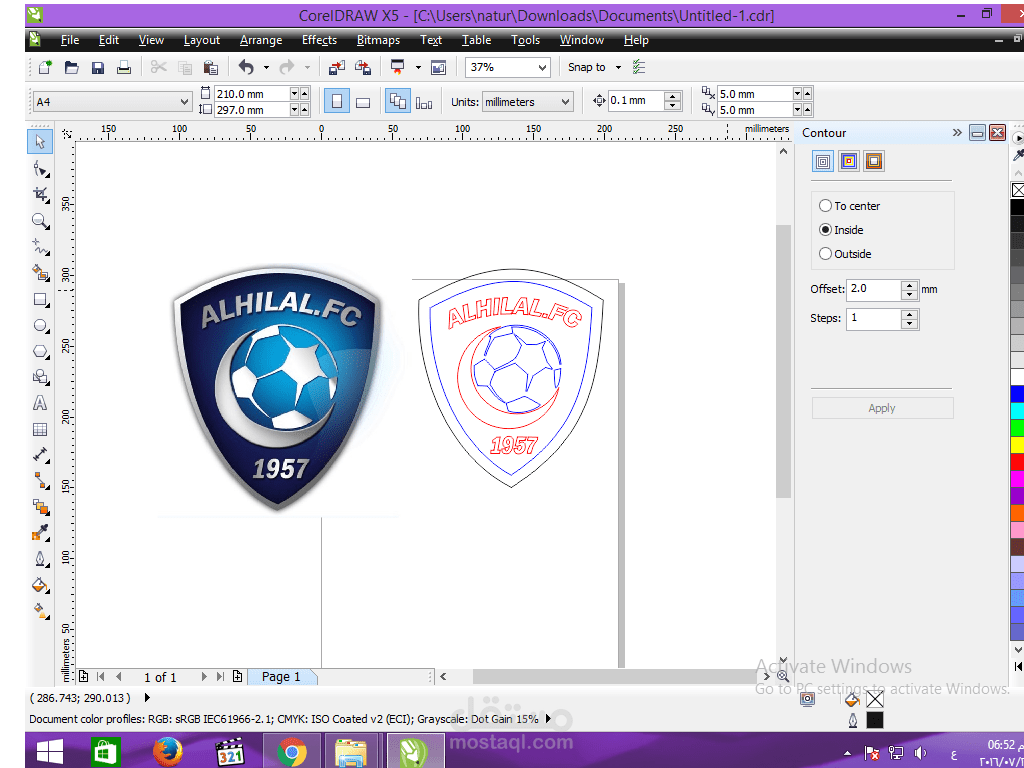Show the Contour Steps settings tab icon
The width and height of the screenshot is (1024, 768).
coord(823,161)
